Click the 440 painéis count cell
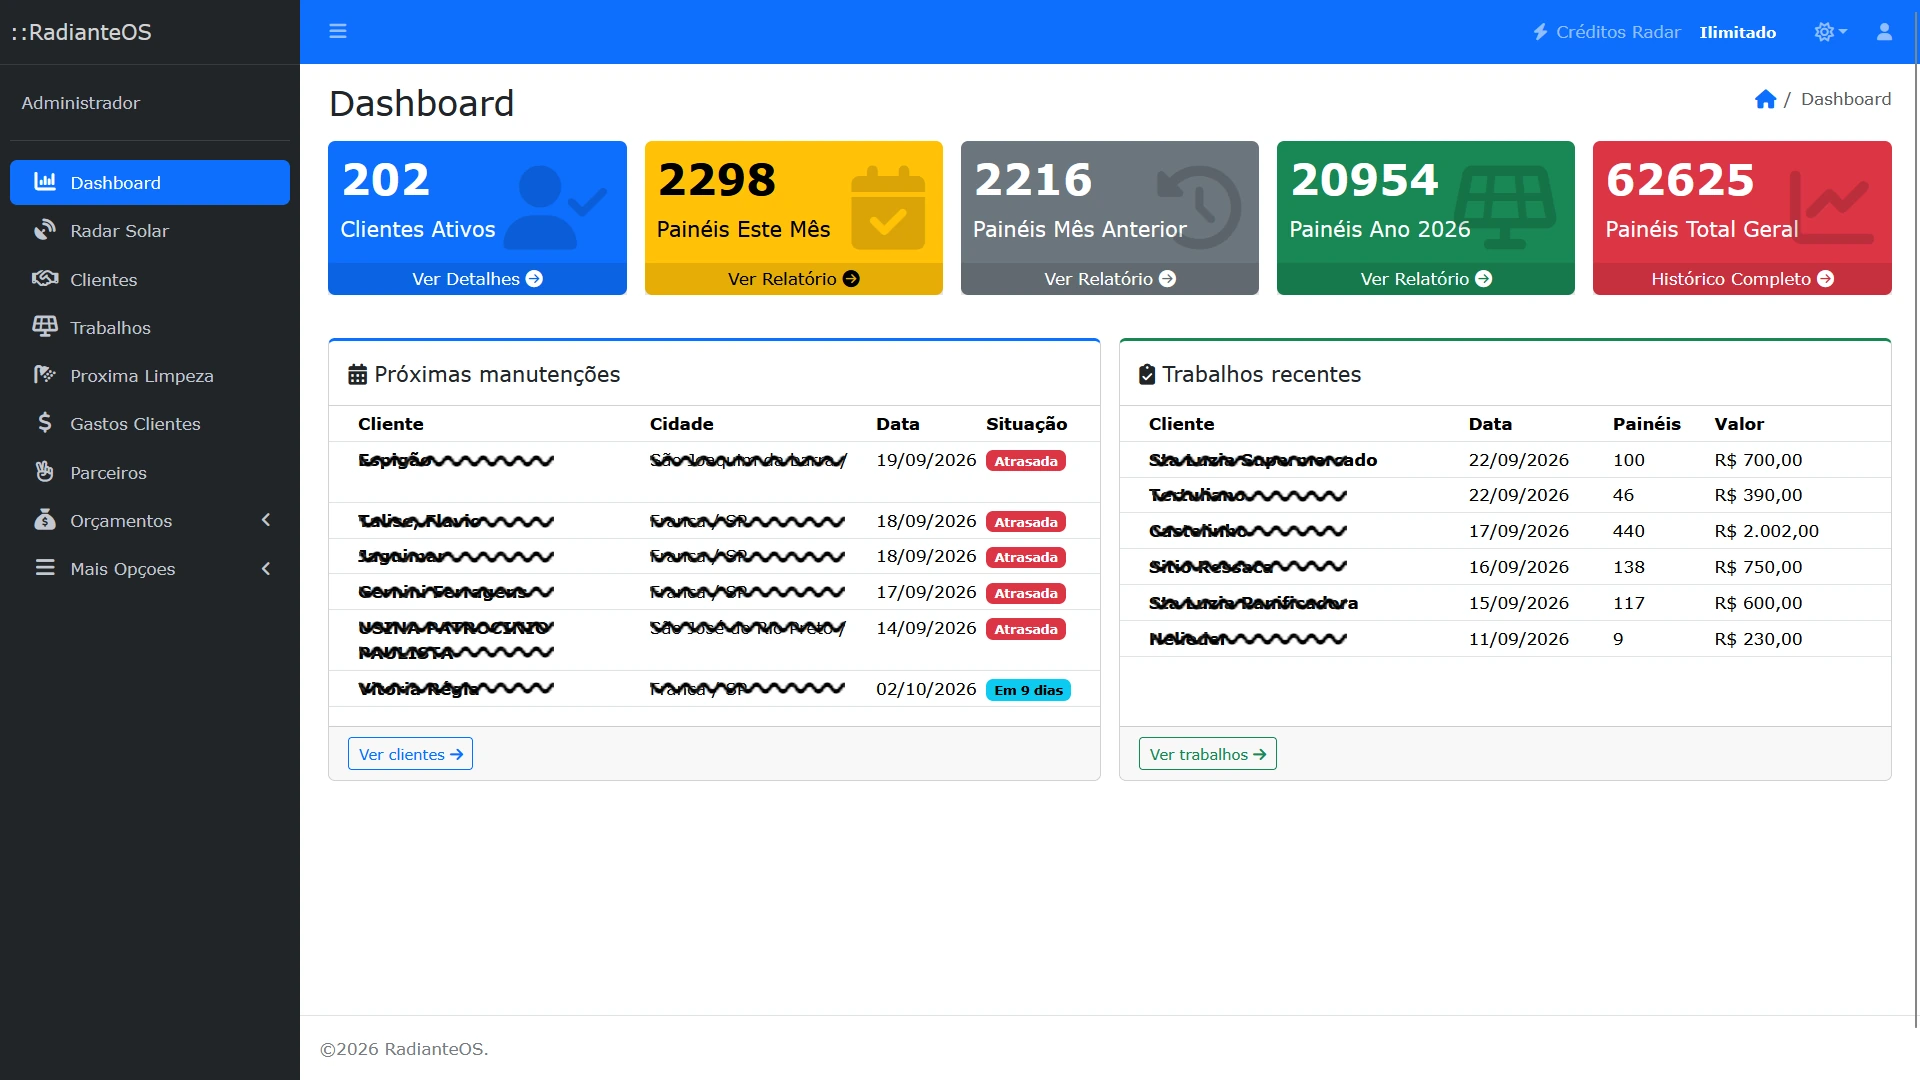 [1628, 531]
